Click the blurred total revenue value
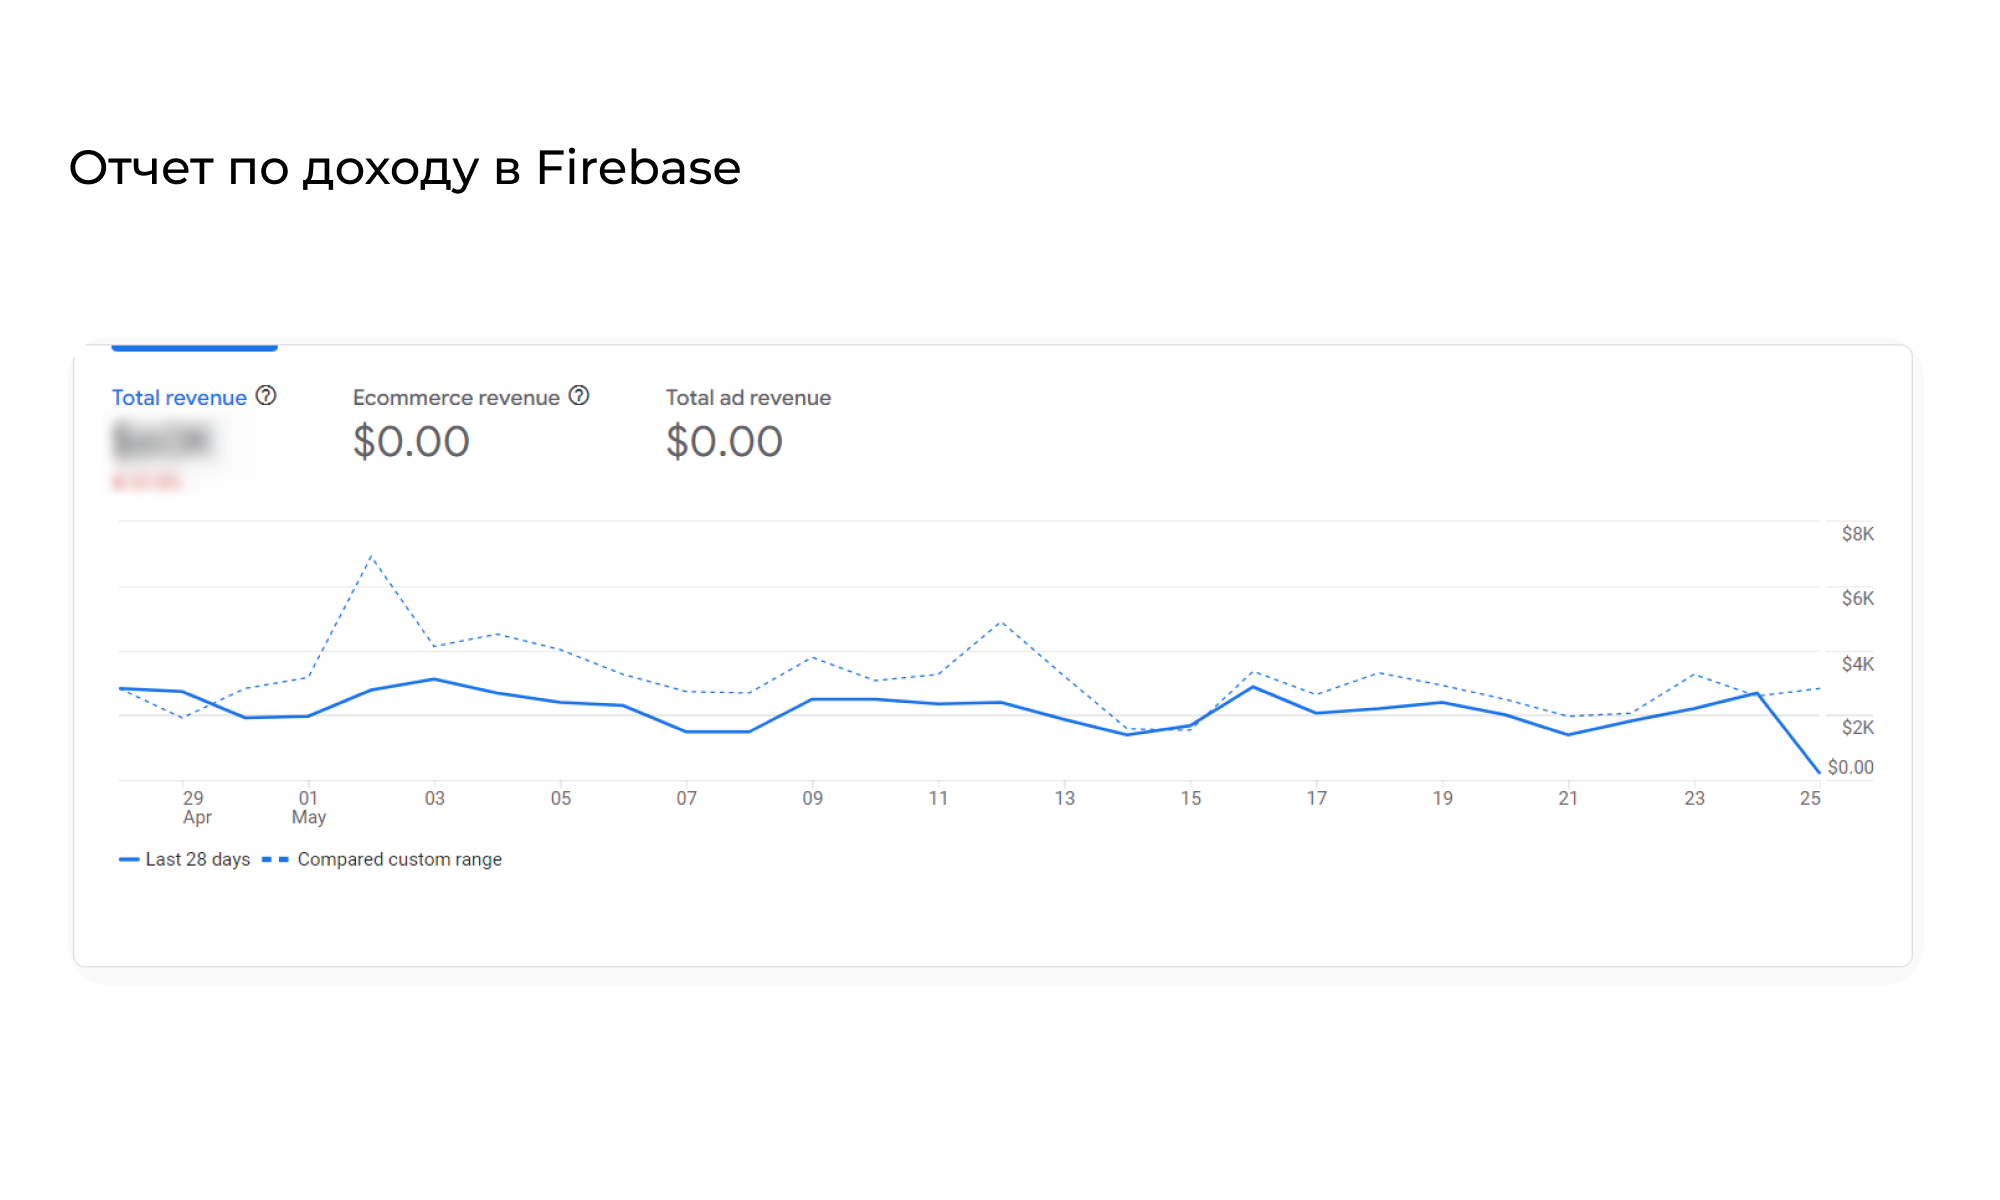The image size is (2000, 1200). (162, 440)
